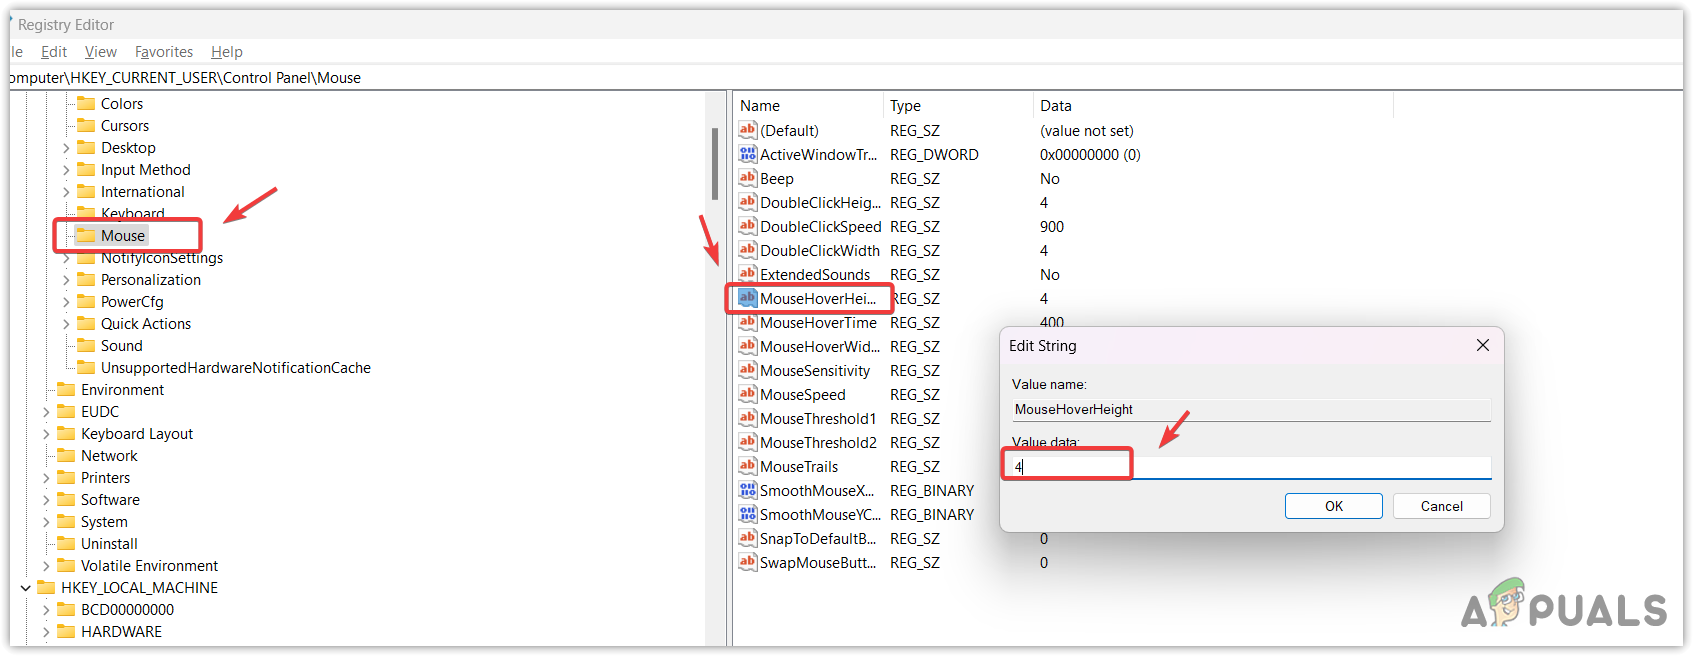This screenshot has width=1693, height=656.
Task: Click the Cursors folder icon
Action: click(86, 125)
